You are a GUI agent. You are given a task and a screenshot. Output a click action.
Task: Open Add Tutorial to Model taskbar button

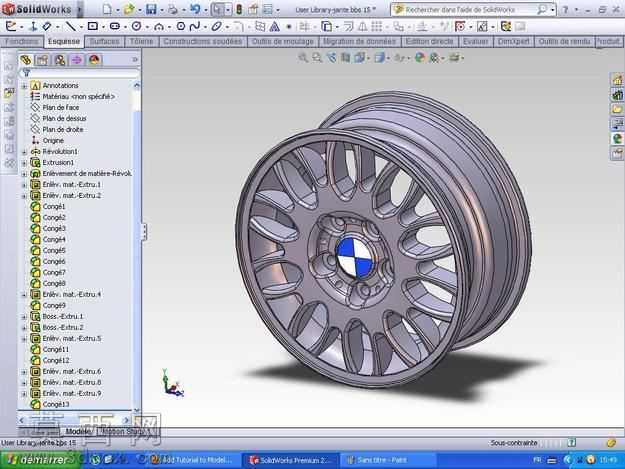coord(195,460)
